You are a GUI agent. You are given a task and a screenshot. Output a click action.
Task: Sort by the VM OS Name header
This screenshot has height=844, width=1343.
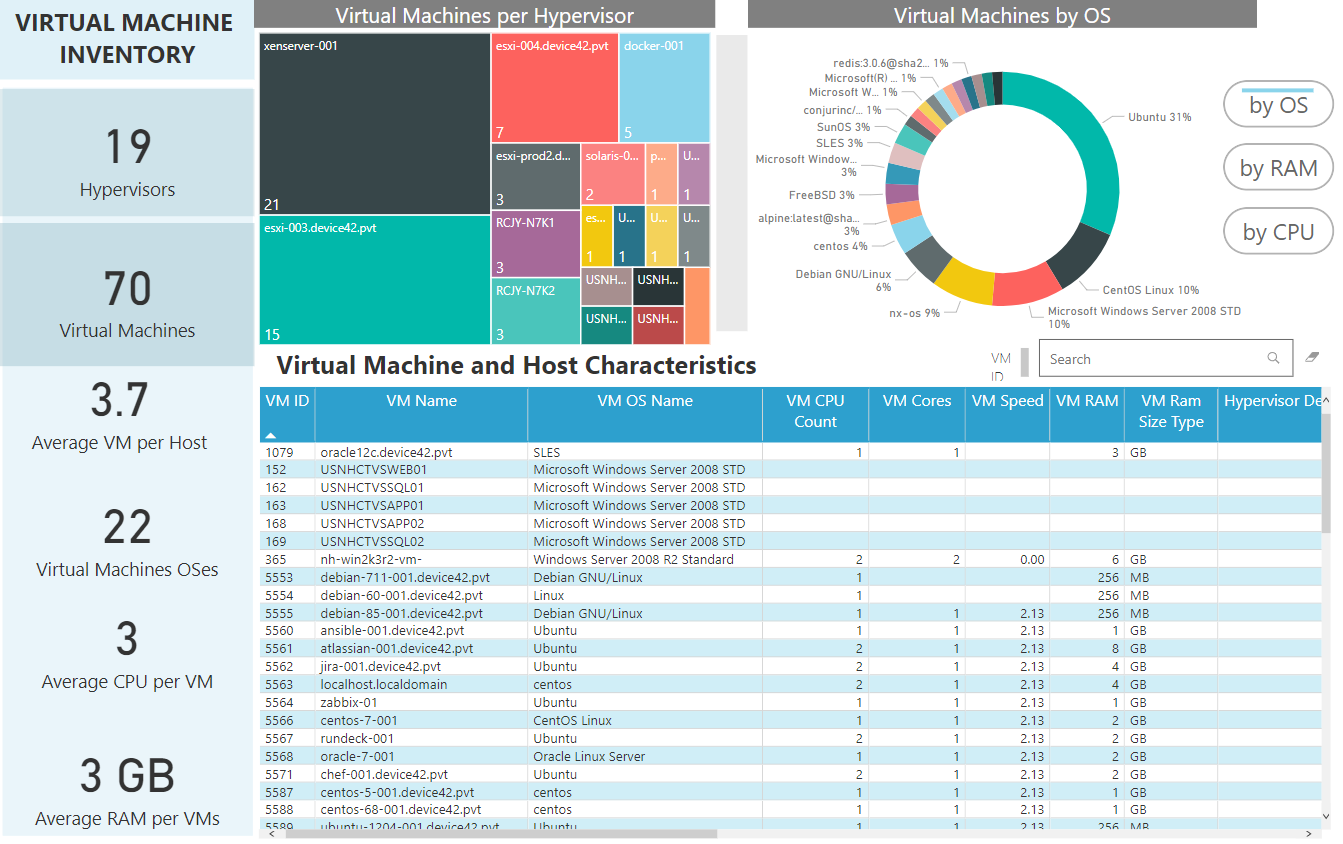645,401
